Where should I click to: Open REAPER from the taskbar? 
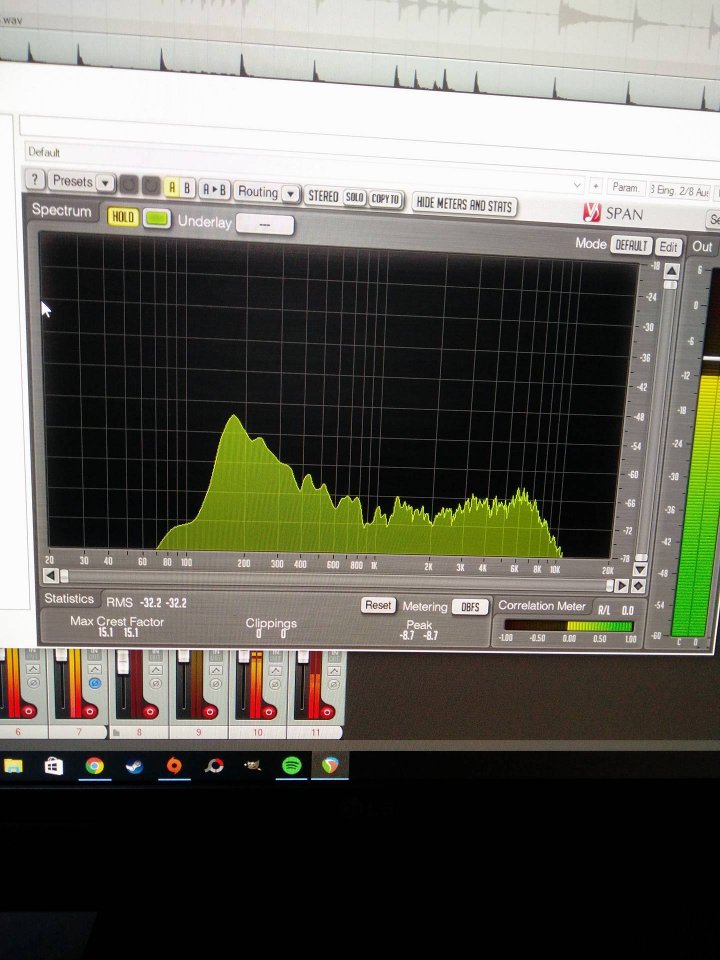(330, 765)
